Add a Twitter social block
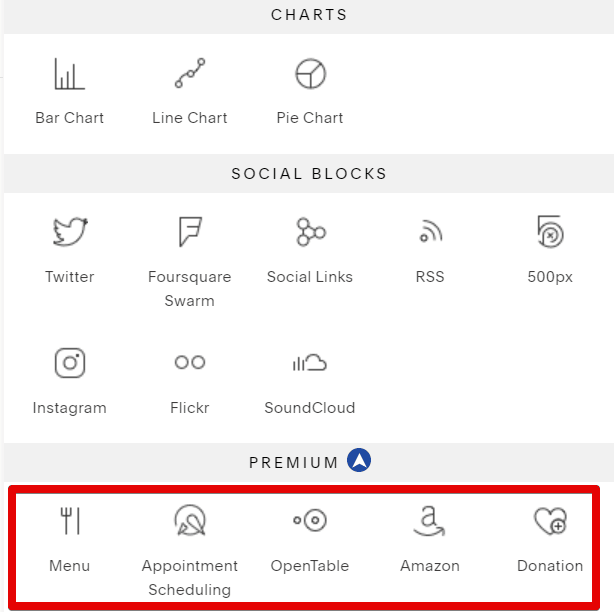Screen dimensions: 614x614 point(70,249)
